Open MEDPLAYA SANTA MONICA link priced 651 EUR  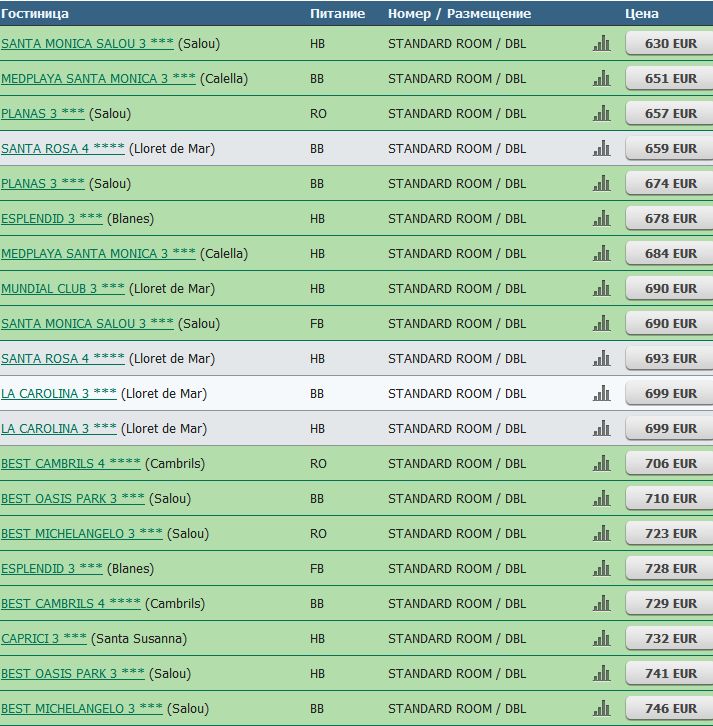[98, 79]
